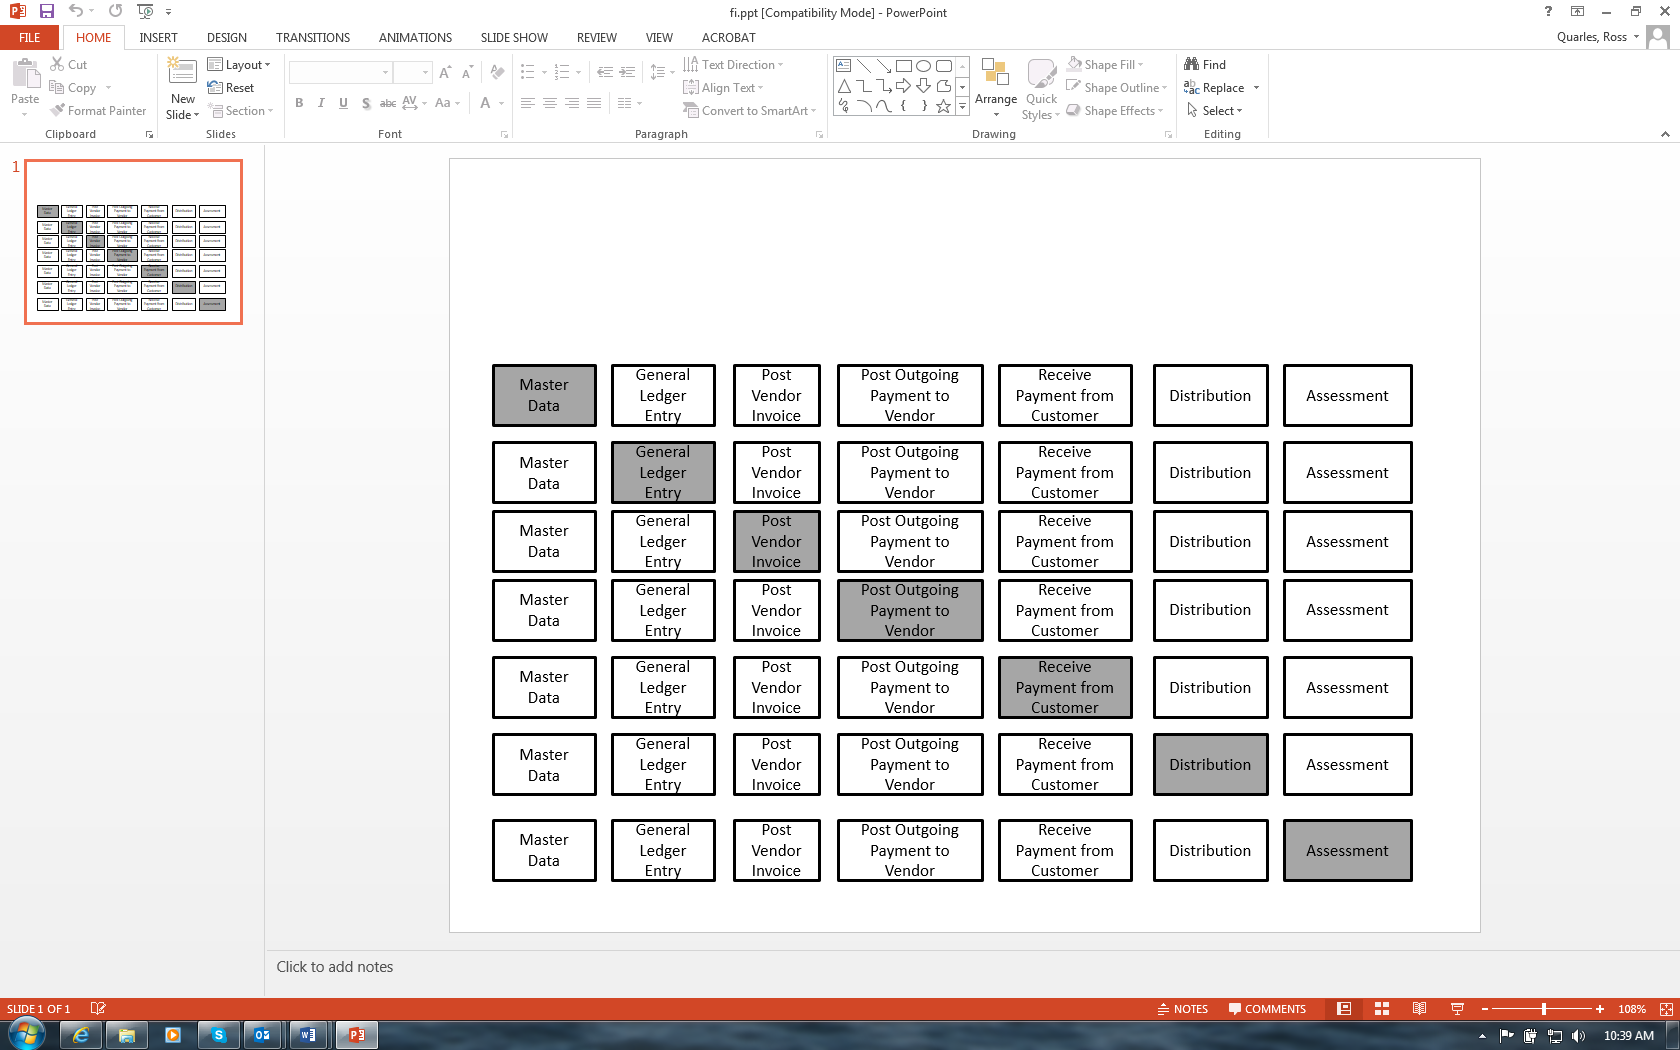Click the Reset slide button
Screen dimensions: 1680x1050
pyautogui.click(x=231, y=87)
